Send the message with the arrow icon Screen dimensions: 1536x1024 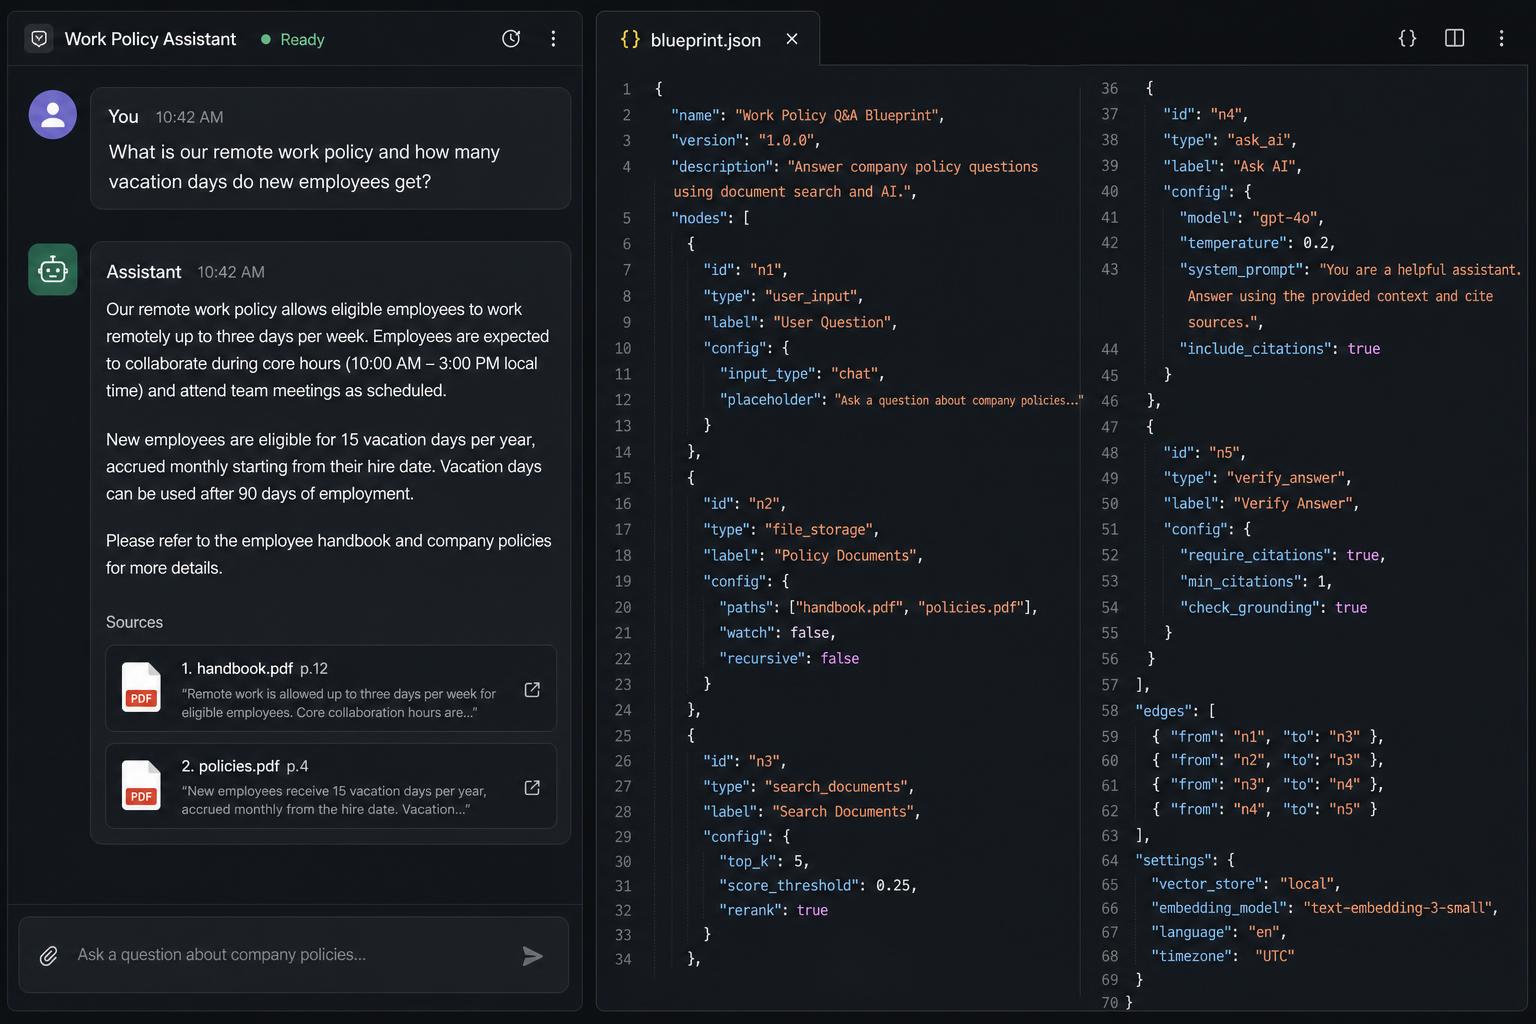click(x=533, y=956)
